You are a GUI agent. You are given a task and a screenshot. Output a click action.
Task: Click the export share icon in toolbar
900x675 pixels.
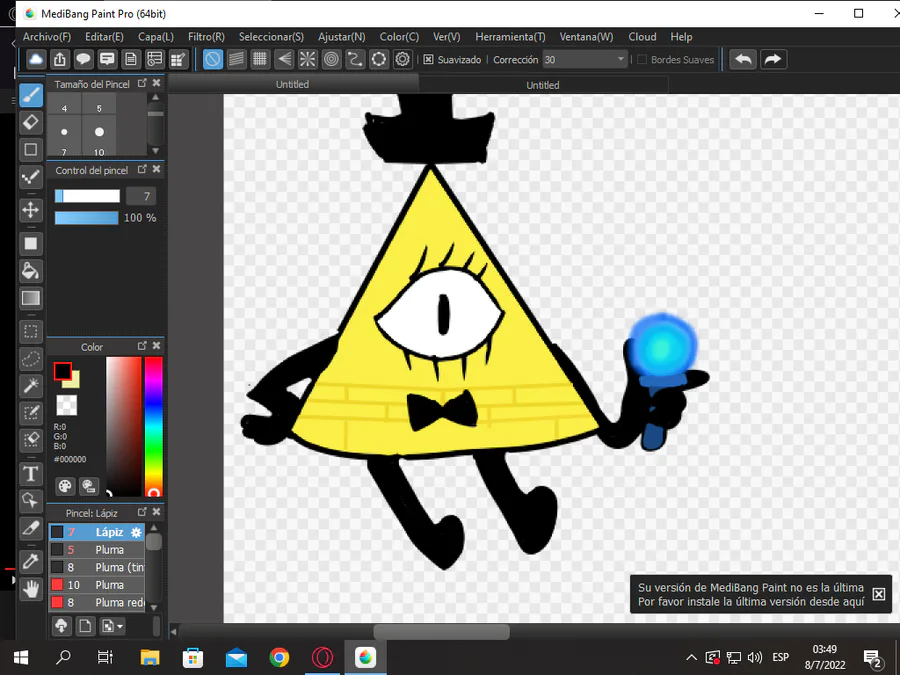(60, 59)
